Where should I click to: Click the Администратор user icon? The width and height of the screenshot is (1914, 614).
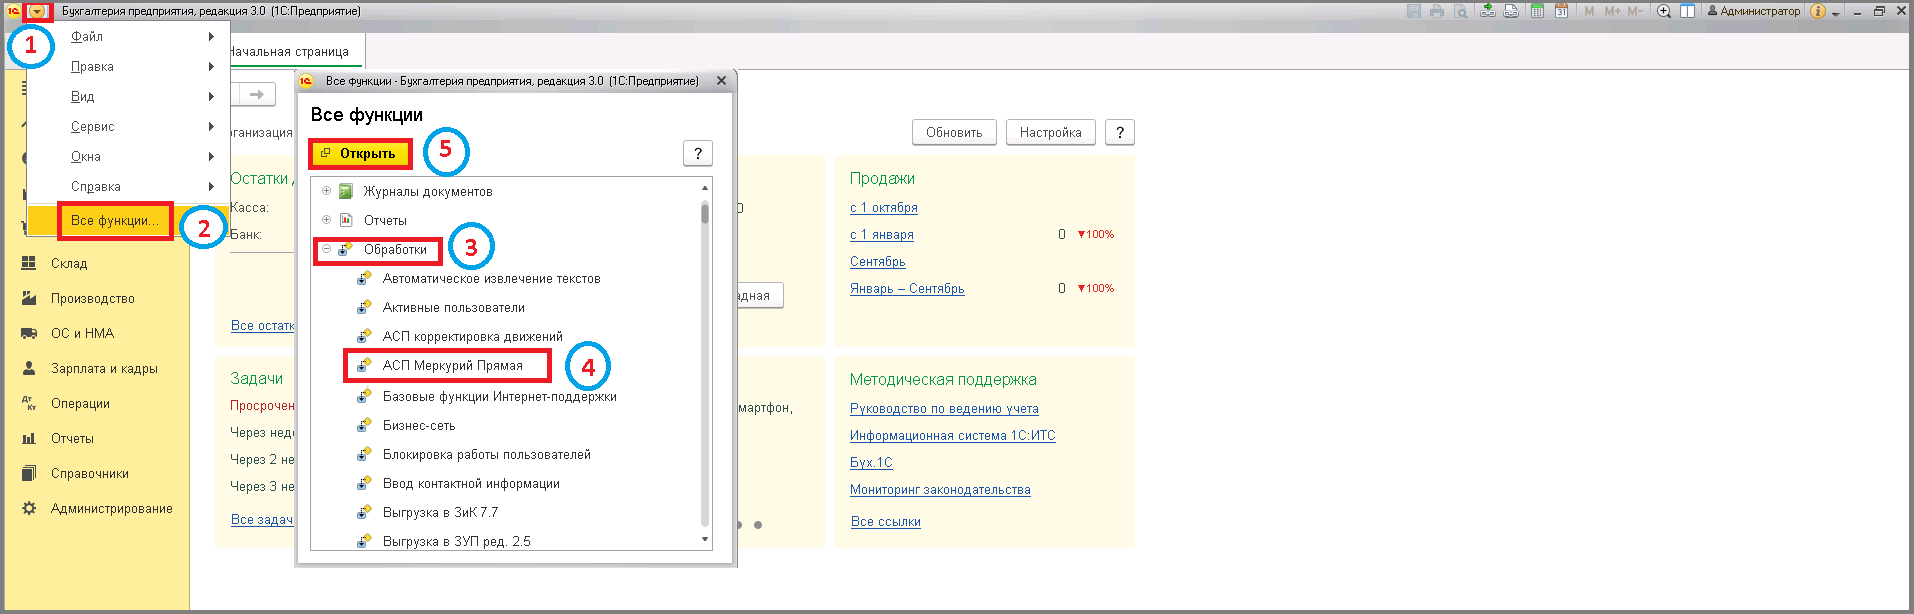point(1712,11)
